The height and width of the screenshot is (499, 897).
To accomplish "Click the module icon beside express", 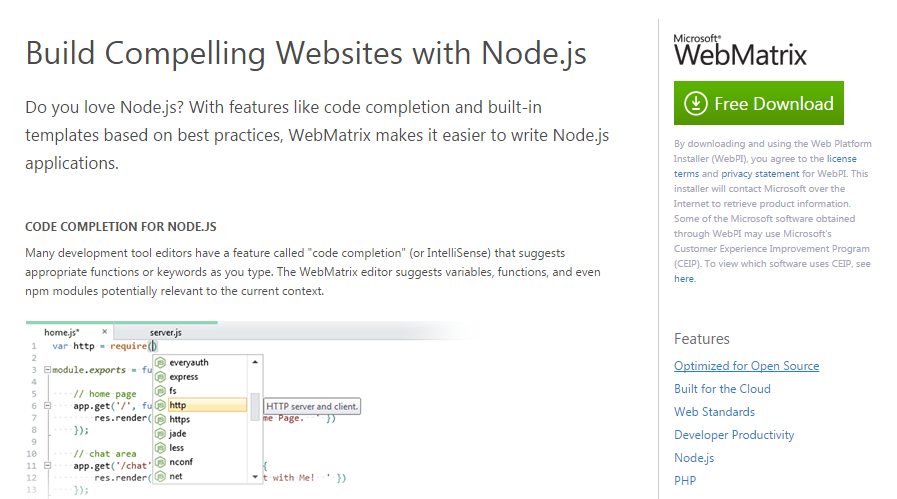I will [x=161, y=377].
